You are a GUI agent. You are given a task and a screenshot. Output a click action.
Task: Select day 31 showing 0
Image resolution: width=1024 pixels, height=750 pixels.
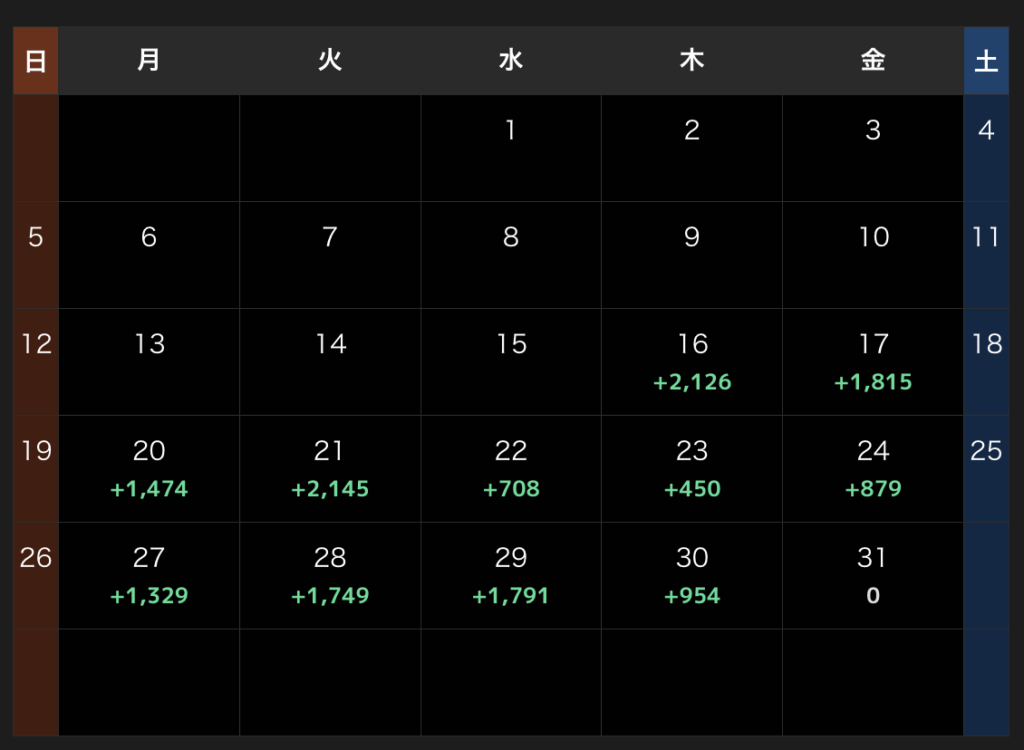872,576
